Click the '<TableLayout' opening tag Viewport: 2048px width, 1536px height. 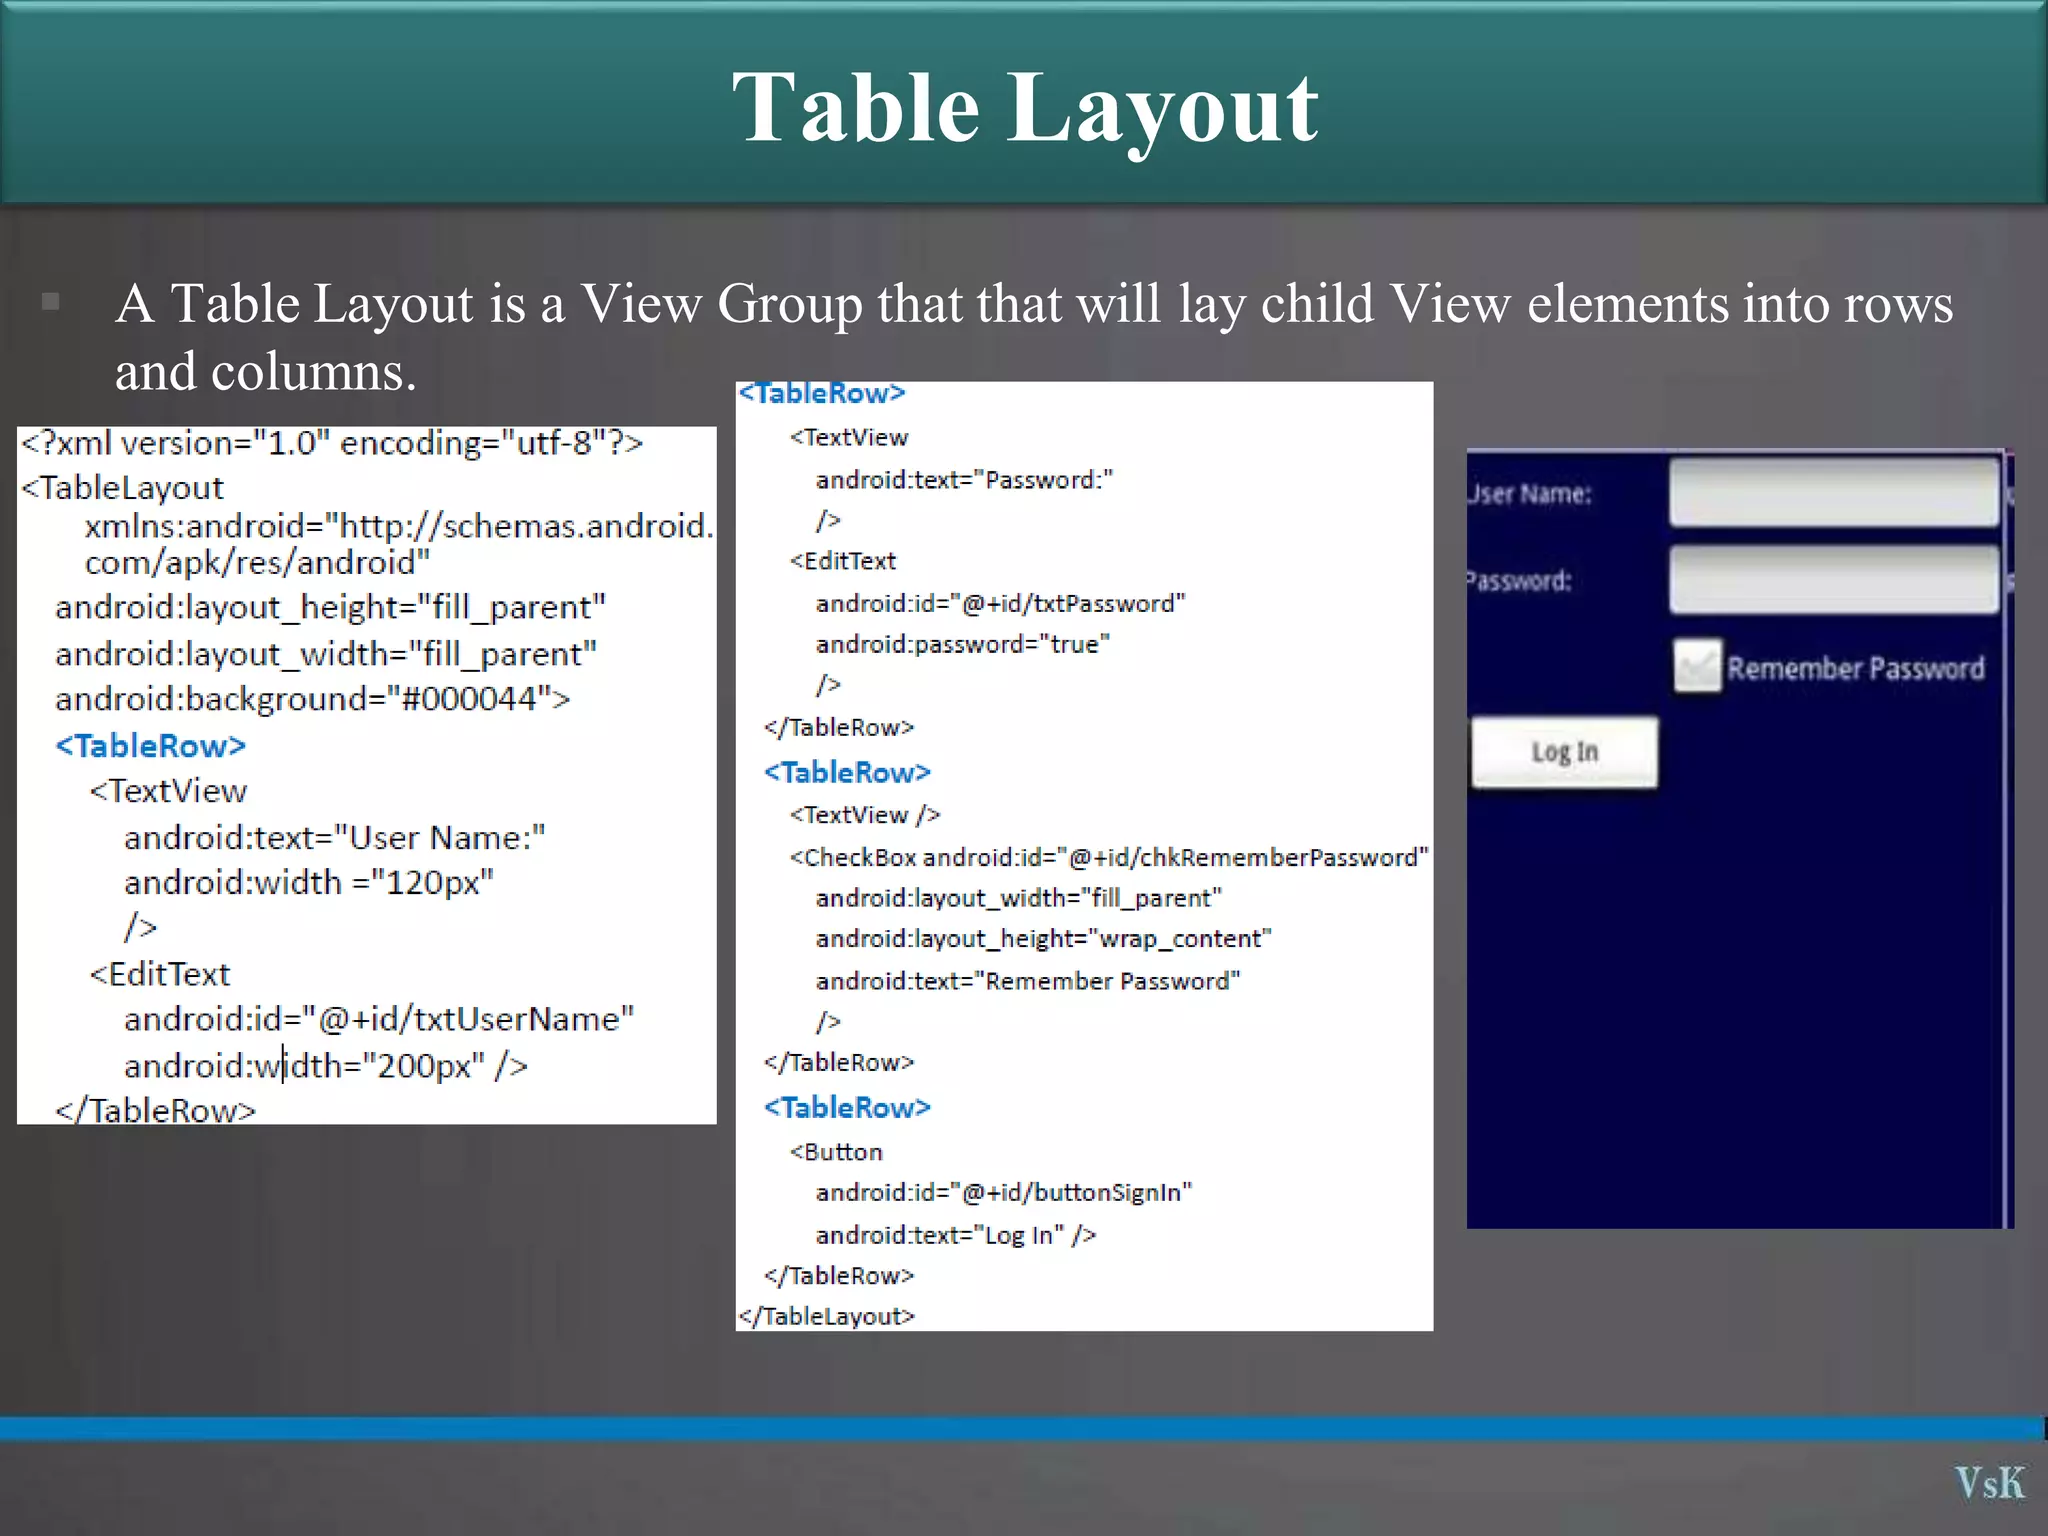point(122,488)
